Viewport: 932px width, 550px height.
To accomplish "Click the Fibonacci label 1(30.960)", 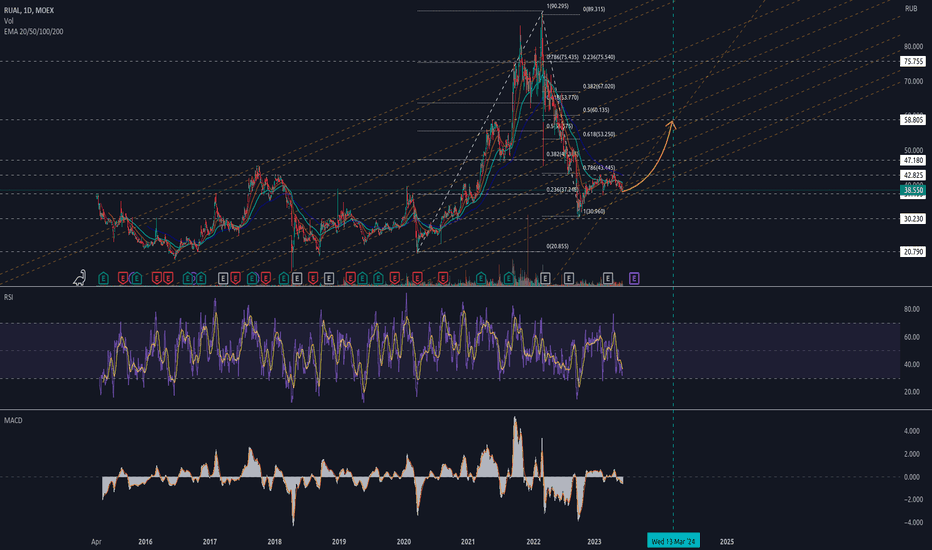I will click(x=593, y=211).
